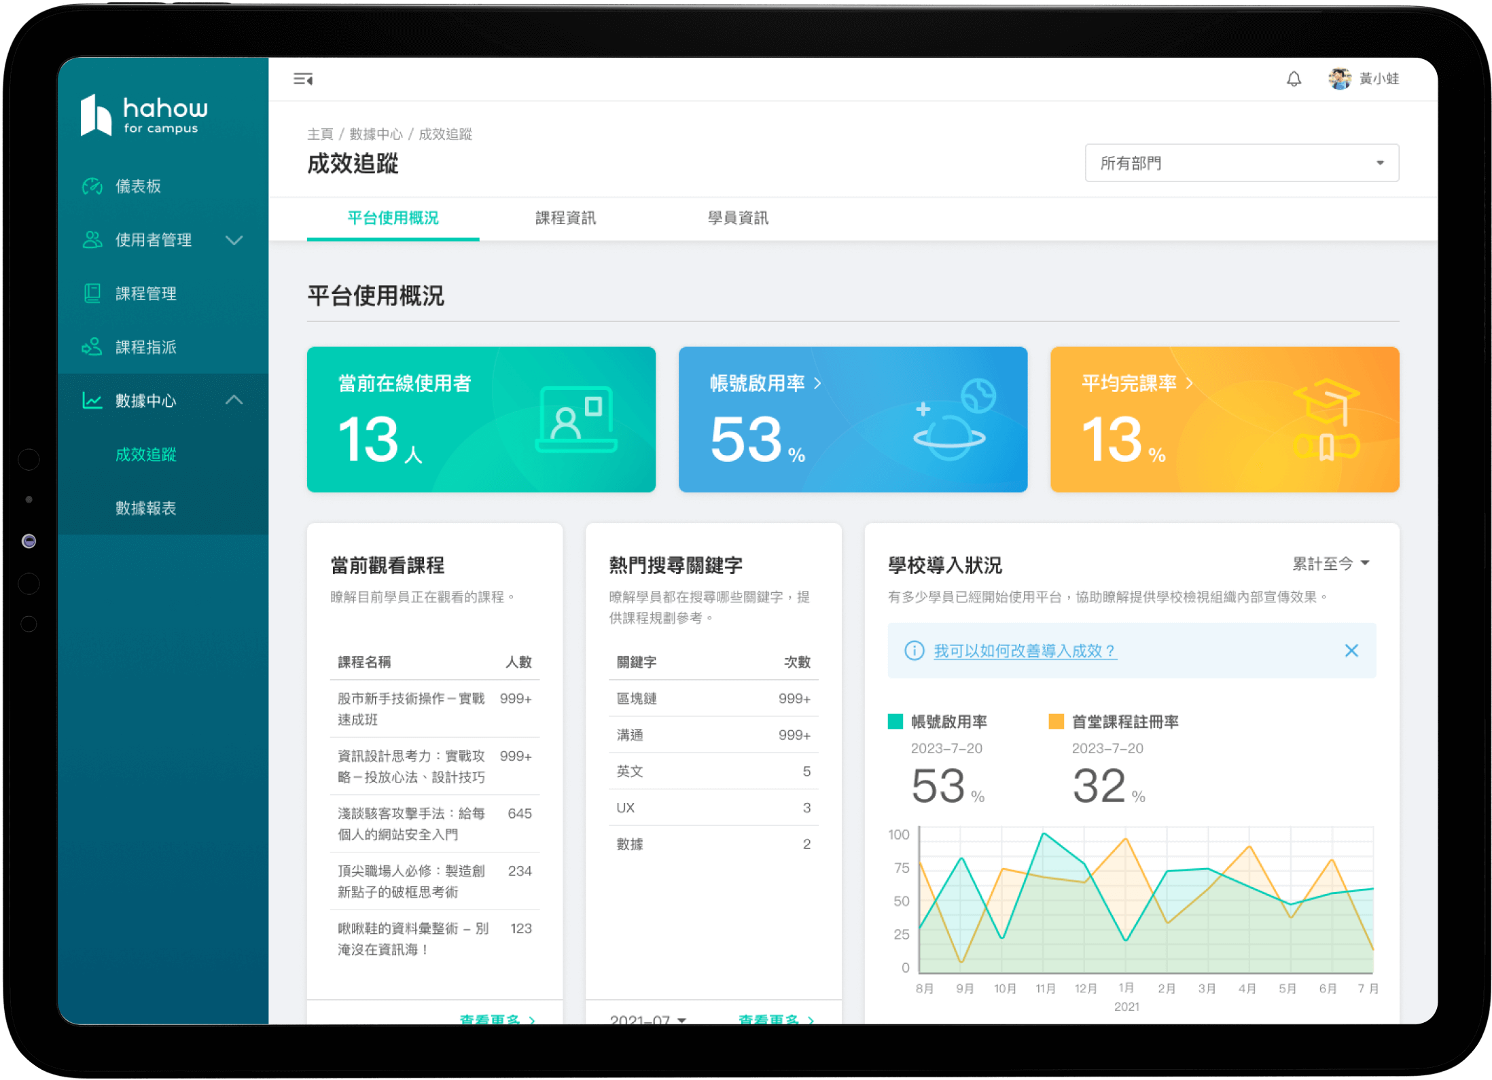This screenshot has width=1492, height=1080.
Task: Click the info icon in the blue banner
Action: pos(914,651)
